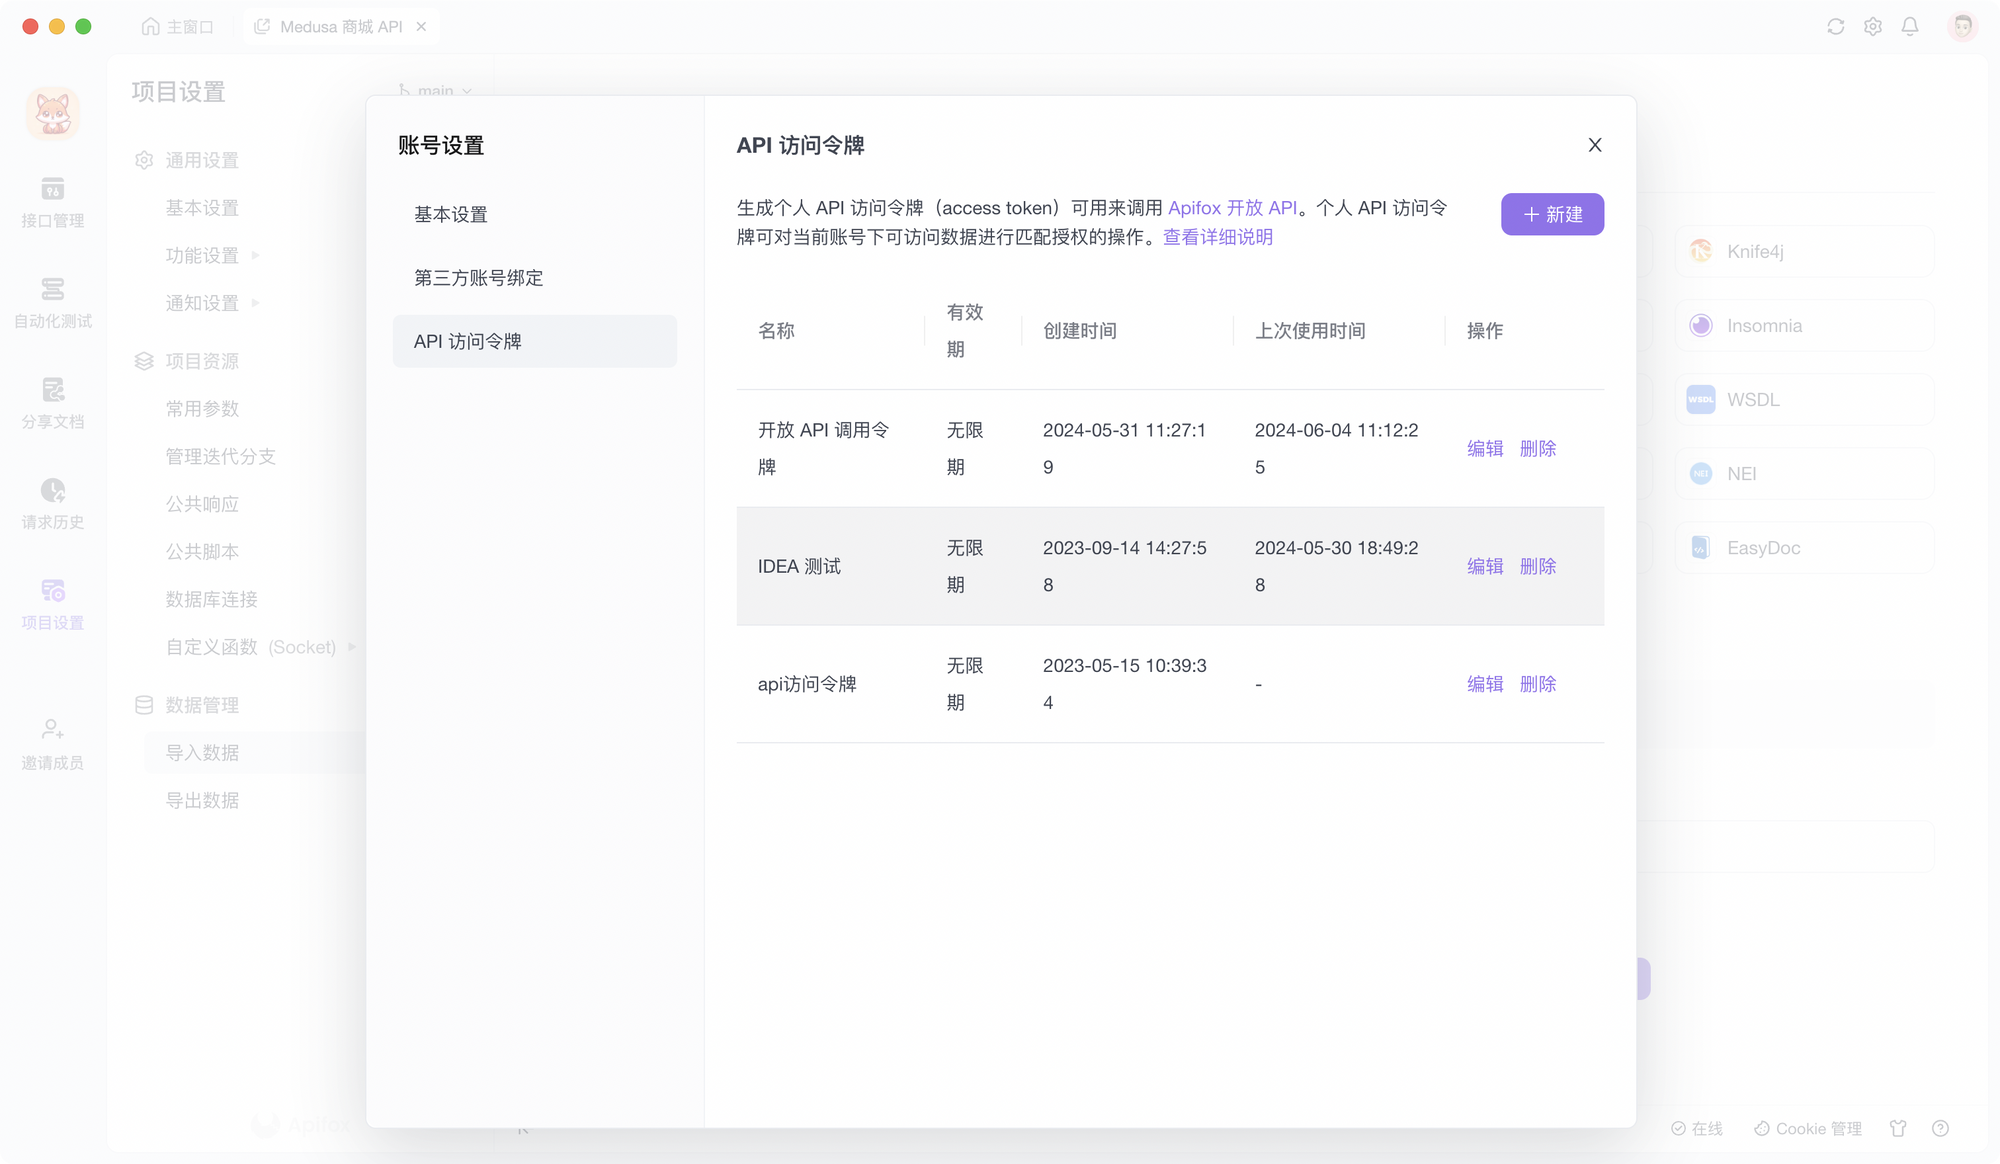Open 接口管理 in left sidebar
Image resolution: width=2000 pixels, height=1164 pixels.
[53, 203]
